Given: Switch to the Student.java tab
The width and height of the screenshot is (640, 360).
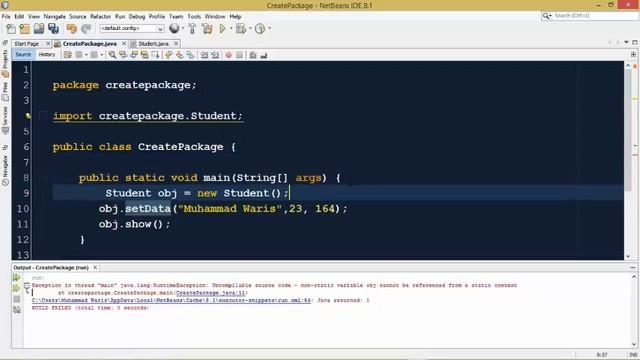Looking at the screenshot, I should [153, 44].
